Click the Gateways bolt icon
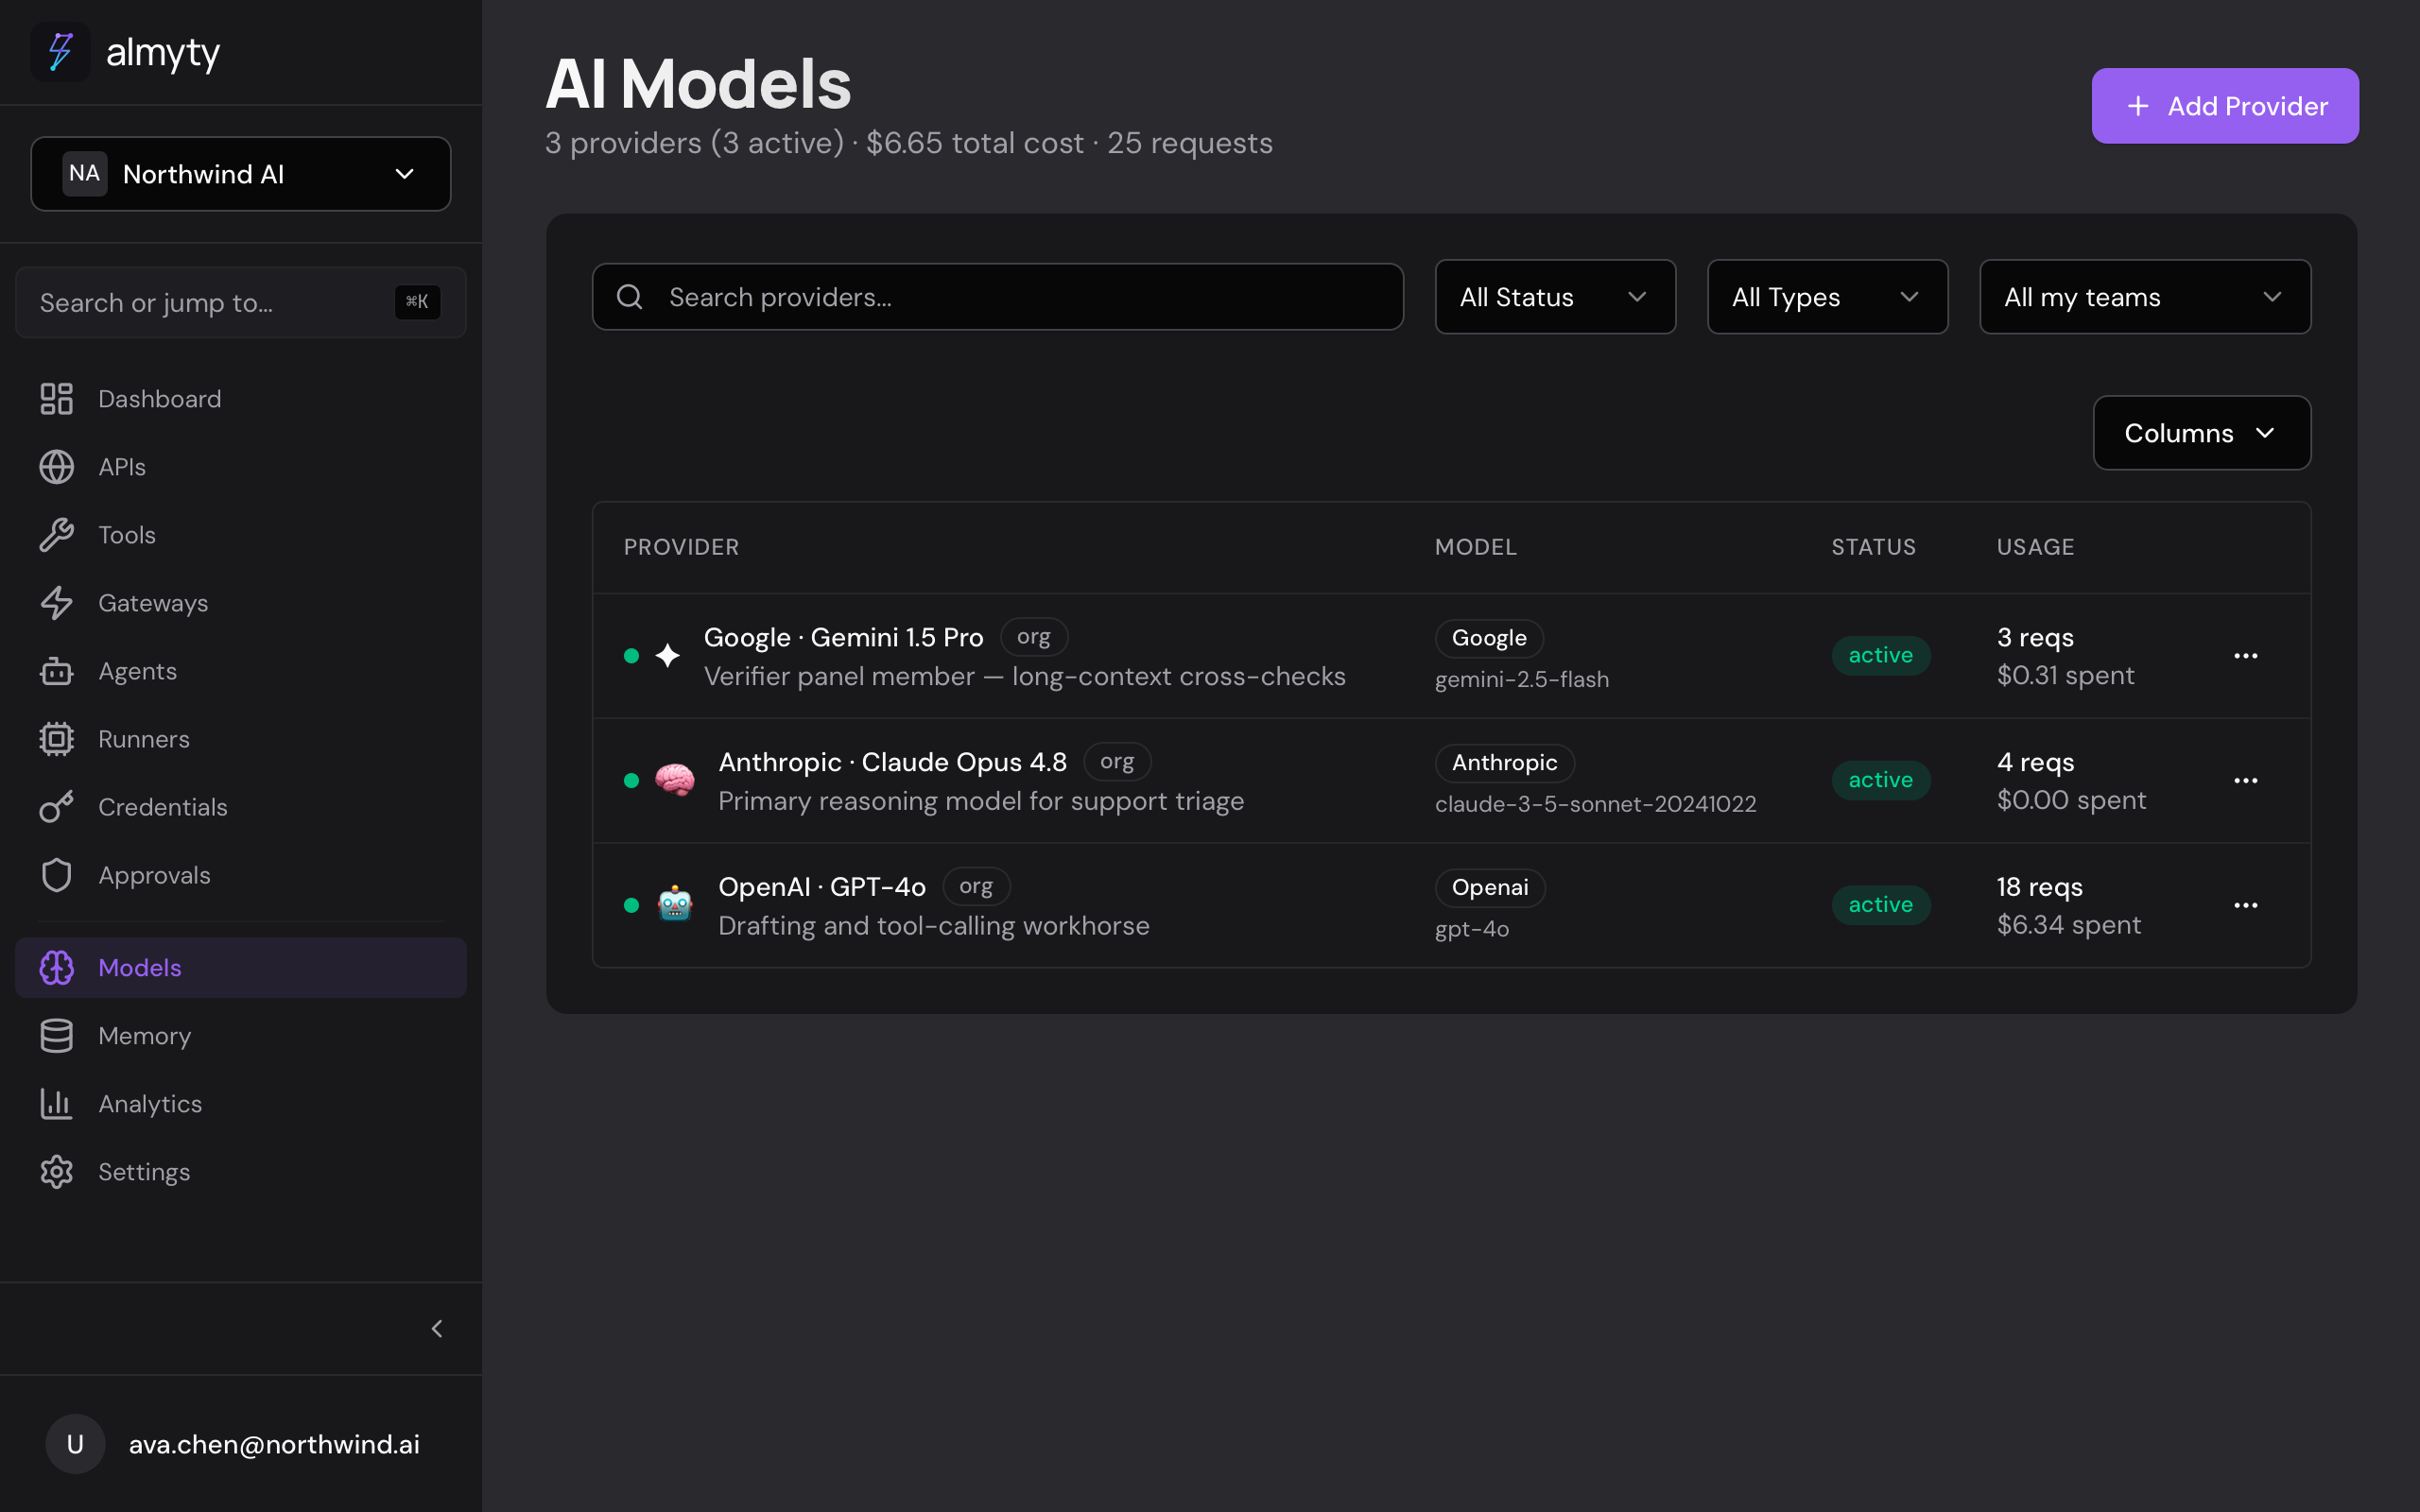The width and height of the screenshot is (2420, 1512). click(x=57, y=603)
